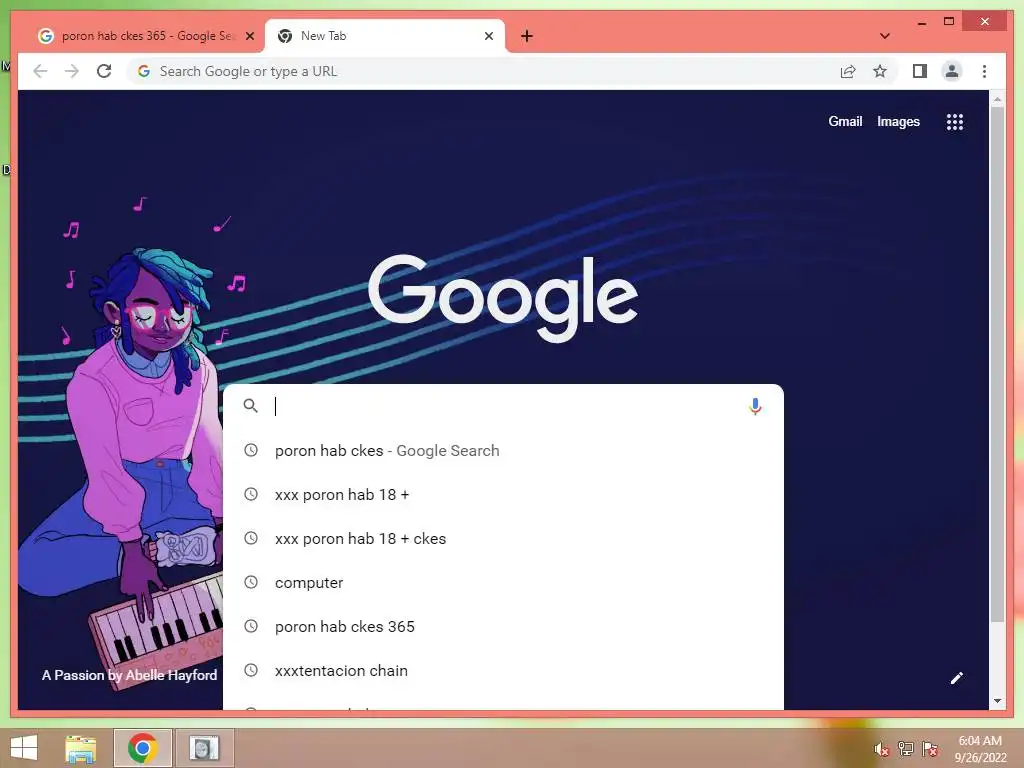Image resolution: width=1024 pixels, height=768 pixels.
Task: Switch to the poron hab ckes 365 tab
Action: [147, 36]
